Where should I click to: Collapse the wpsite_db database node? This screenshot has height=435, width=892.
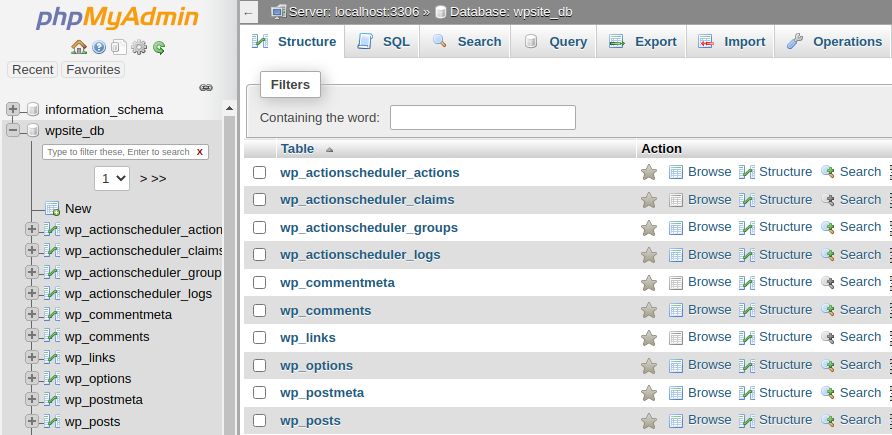click(13, 131)
